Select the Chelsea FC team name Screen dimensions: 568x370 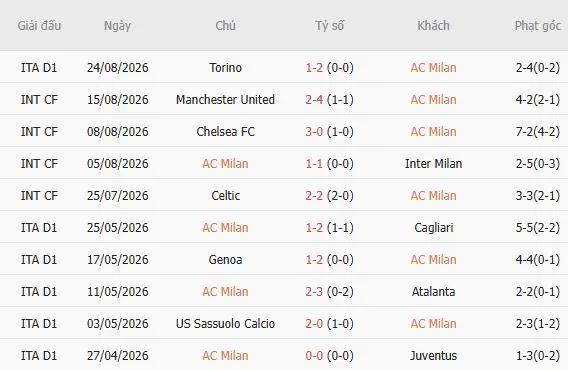225,132
